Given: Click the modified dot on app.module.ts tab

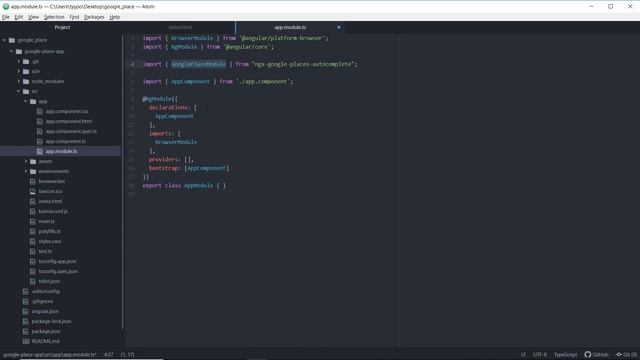Looking at the screenshot, I should [339, 27].
